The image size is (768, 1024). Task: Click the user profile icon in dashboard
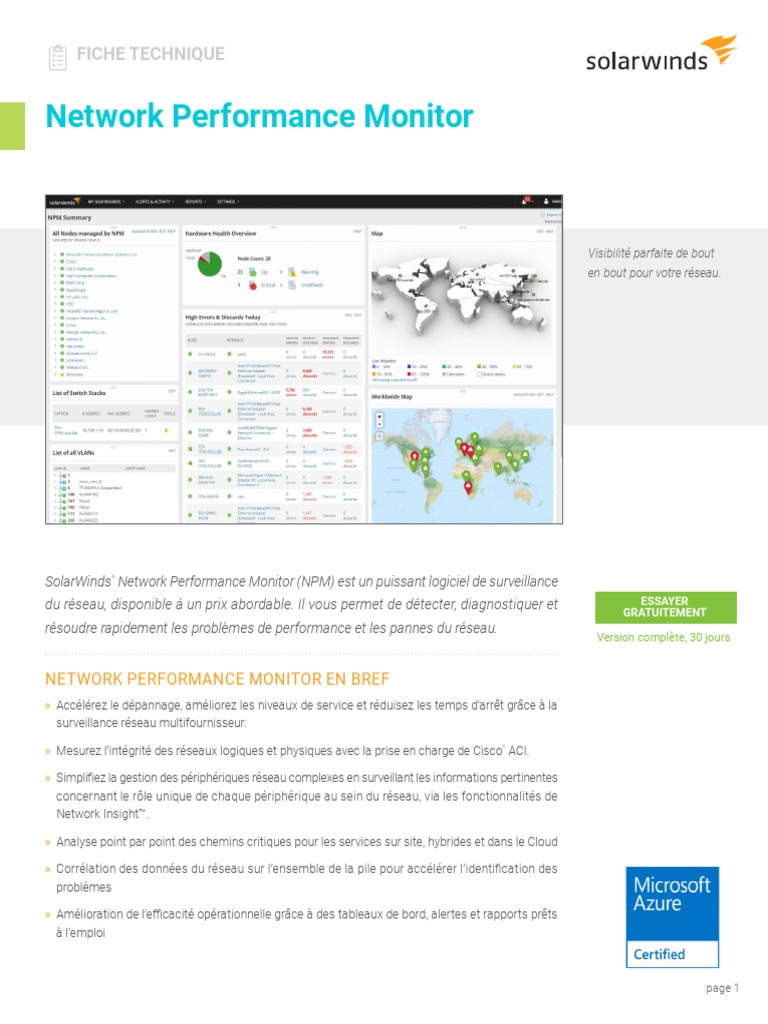547,202
